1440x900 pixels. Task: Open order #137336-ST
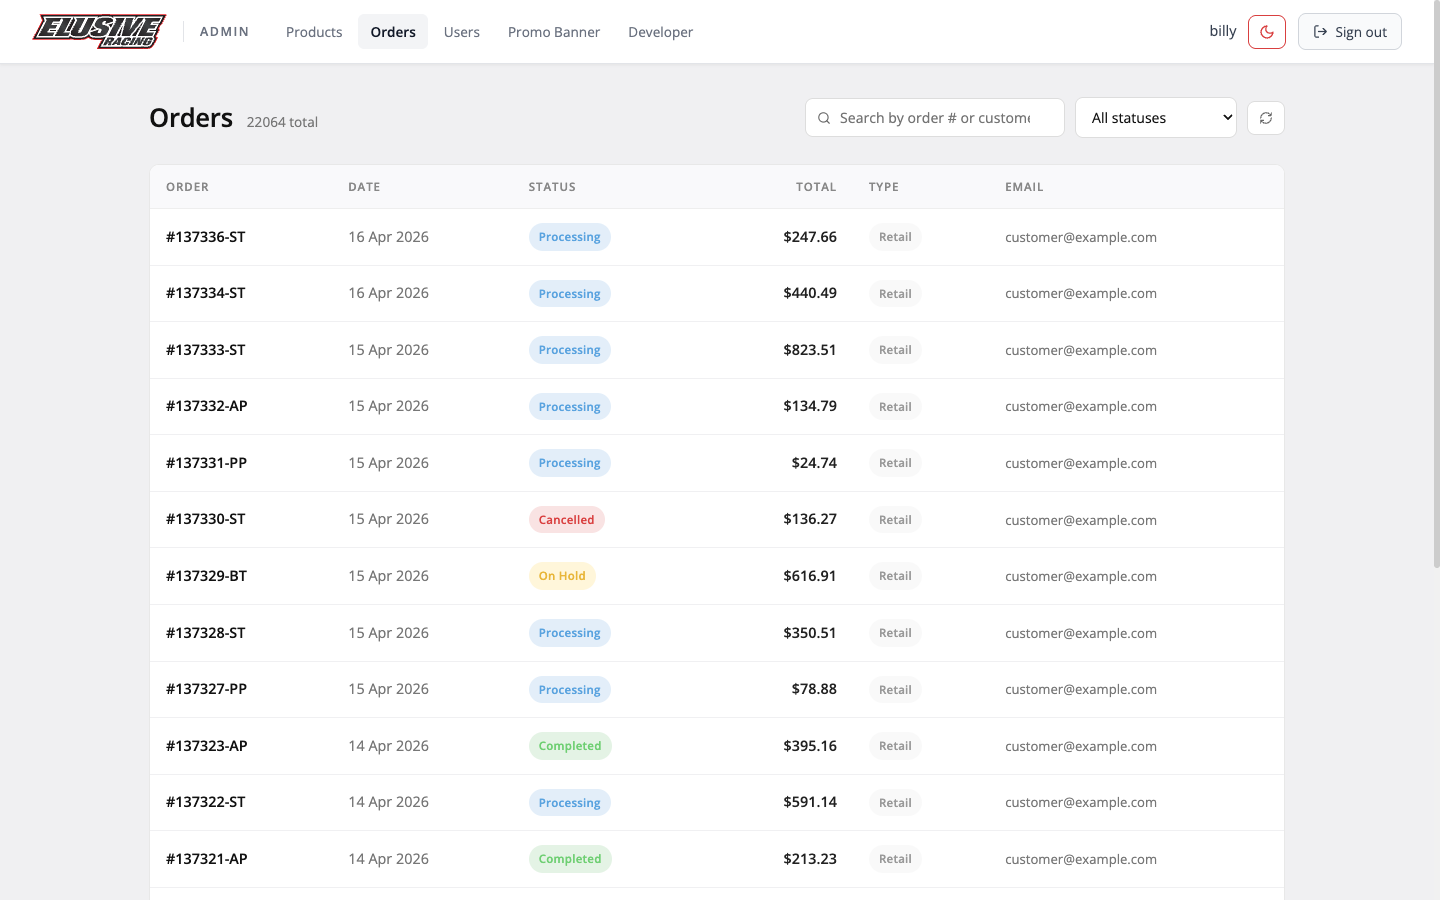tap(206, 237)
